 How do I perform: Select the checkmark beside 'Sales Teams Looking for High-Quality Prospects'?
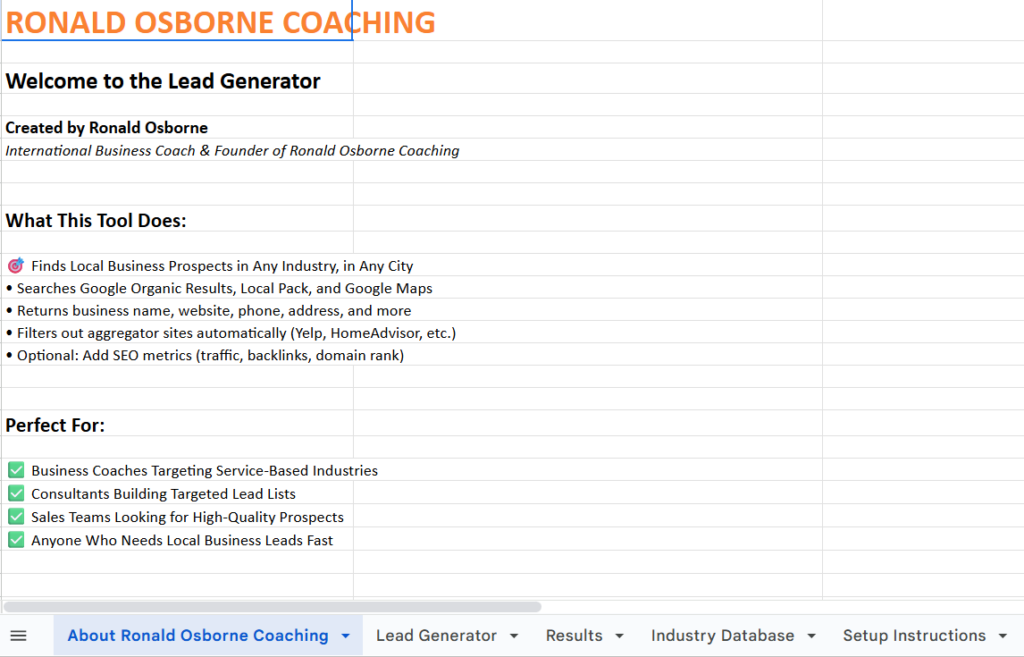pos(15,516)
